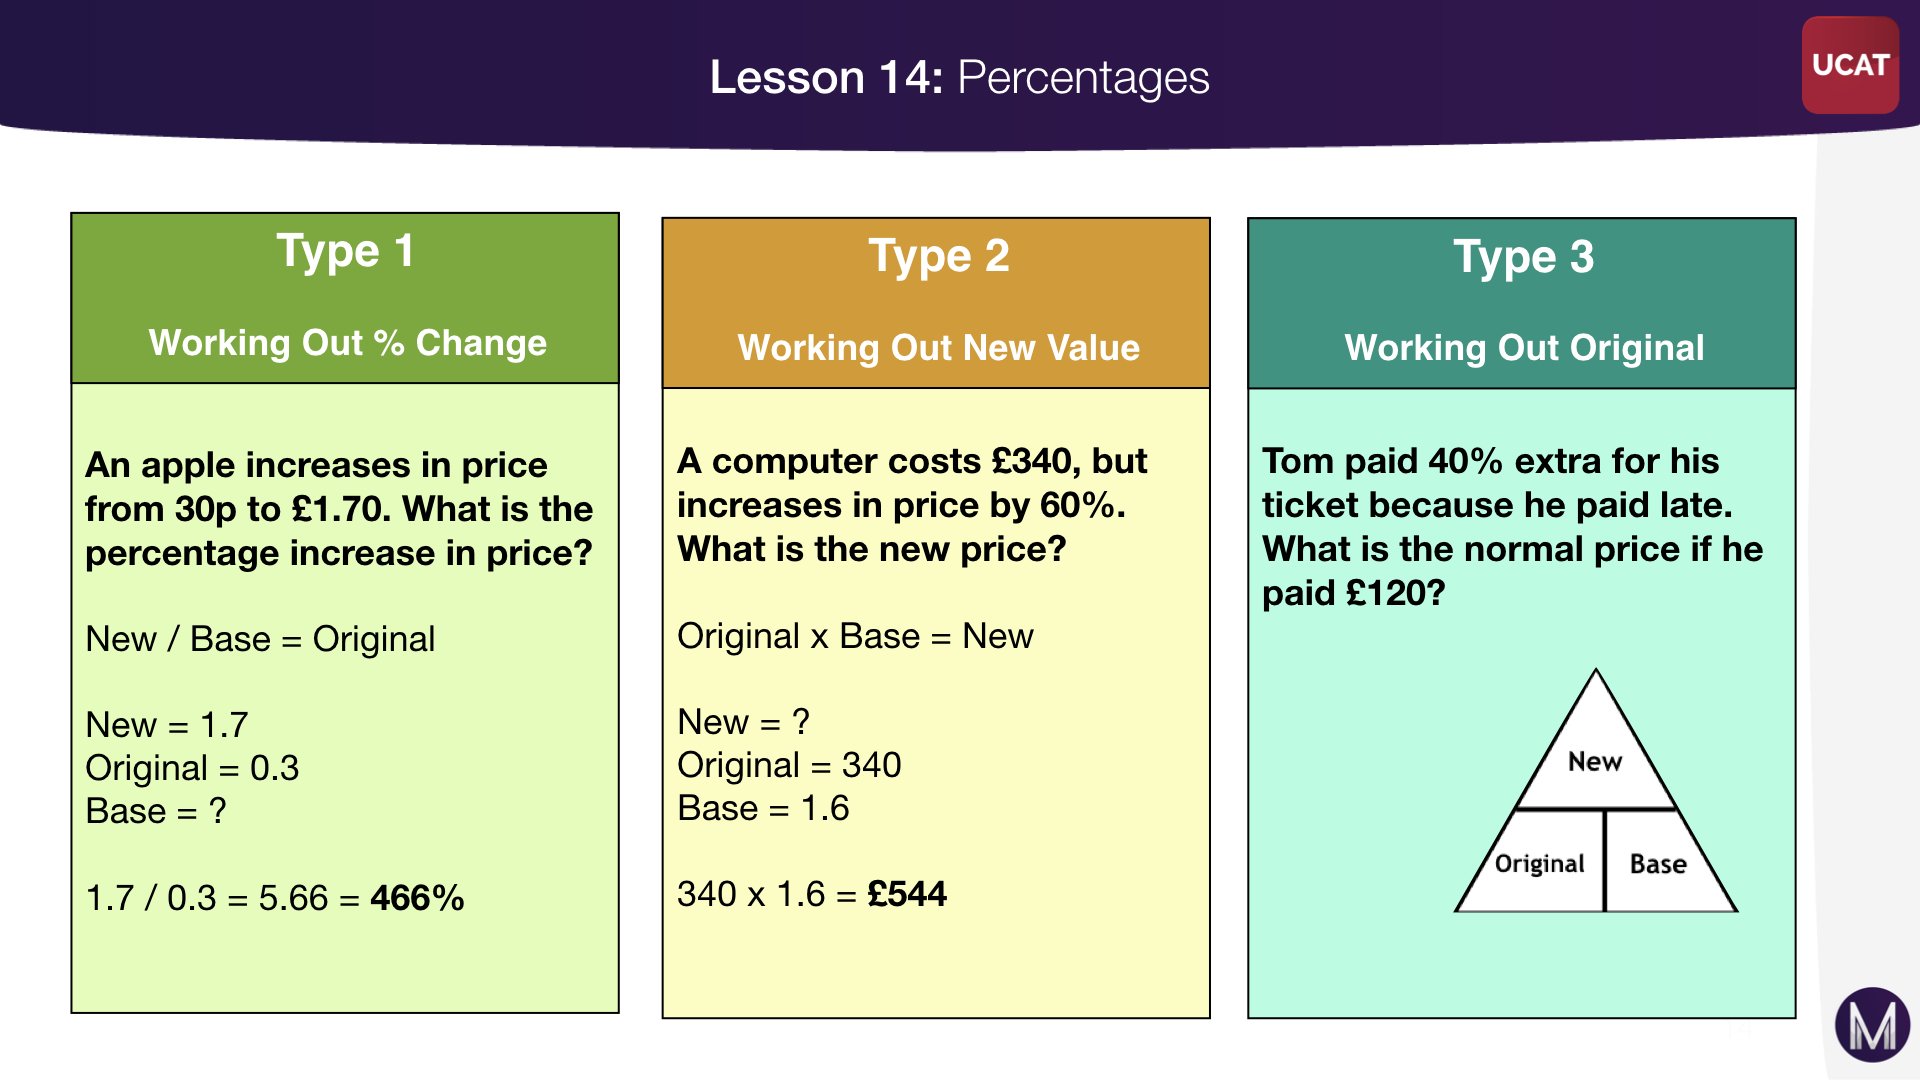Click the red UCAT badge
Viewport: 1920px width, 1080px height.
tap(1850, 65)
